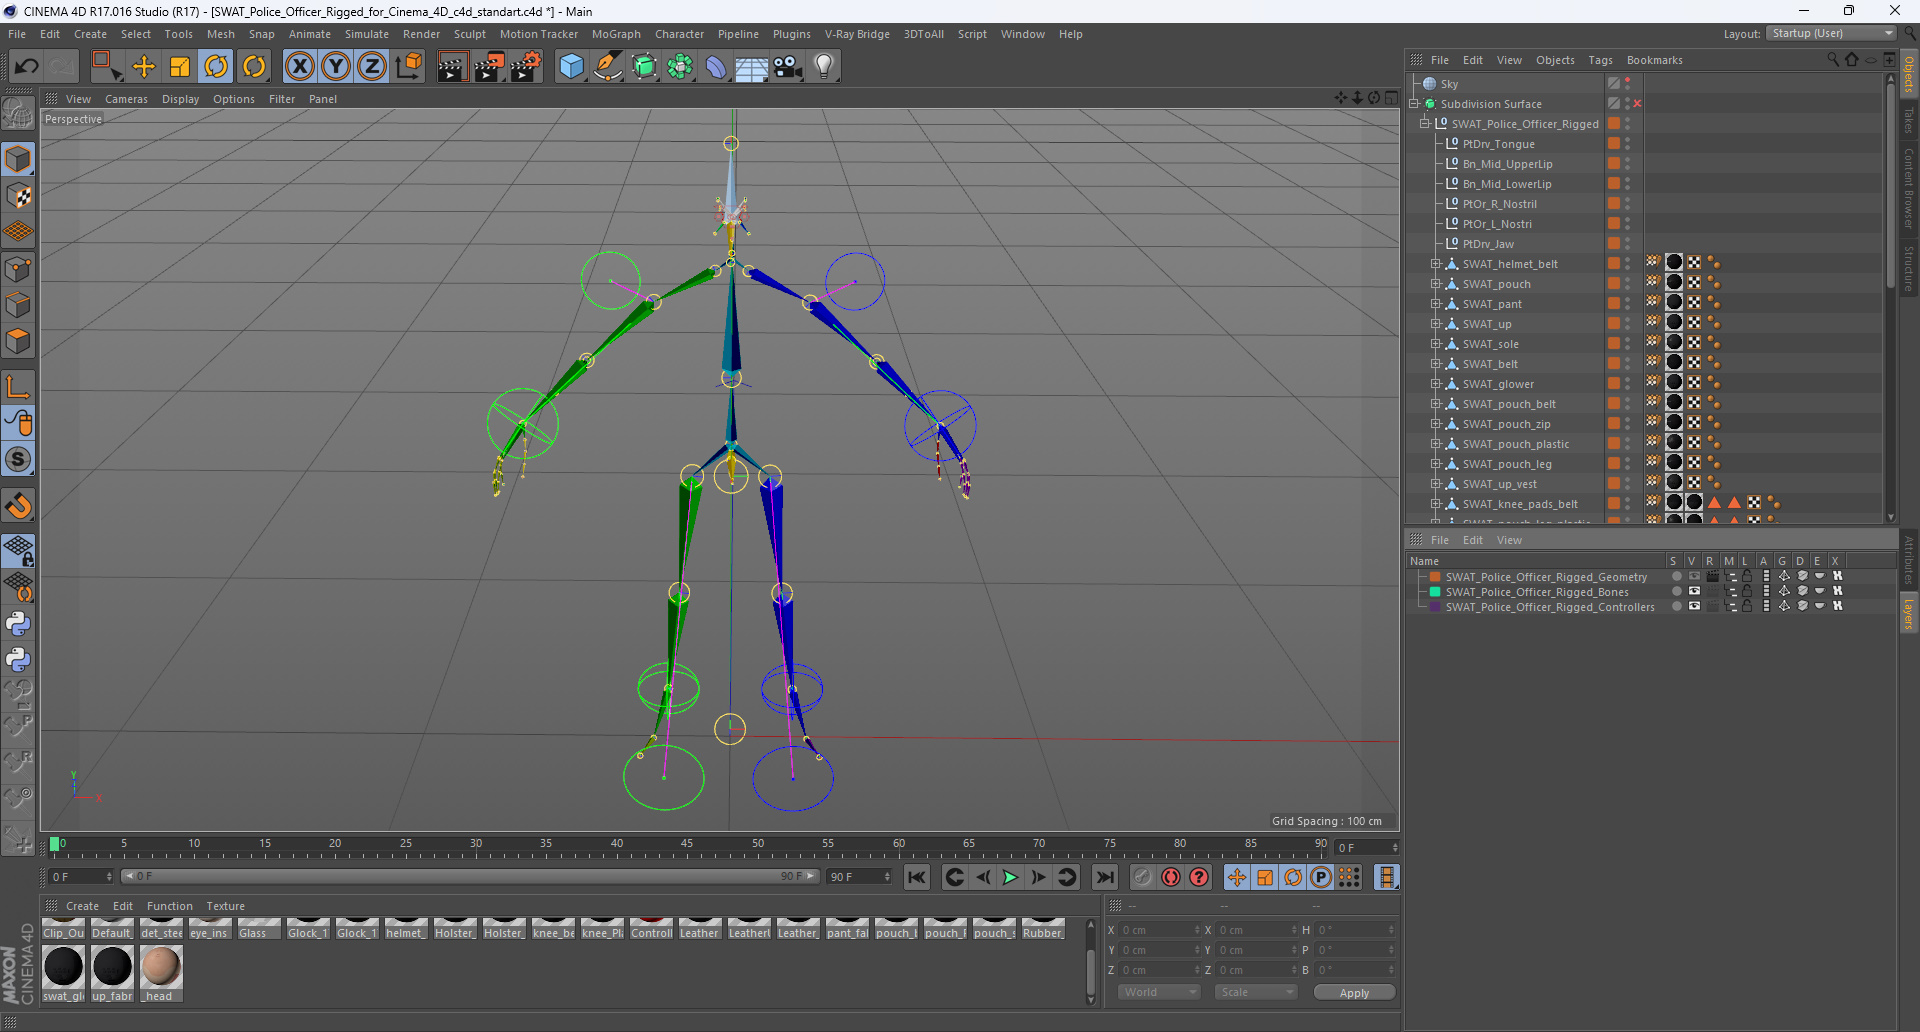Click the Make Editable icon
1920x1032 pixels.
pos(18,114)
